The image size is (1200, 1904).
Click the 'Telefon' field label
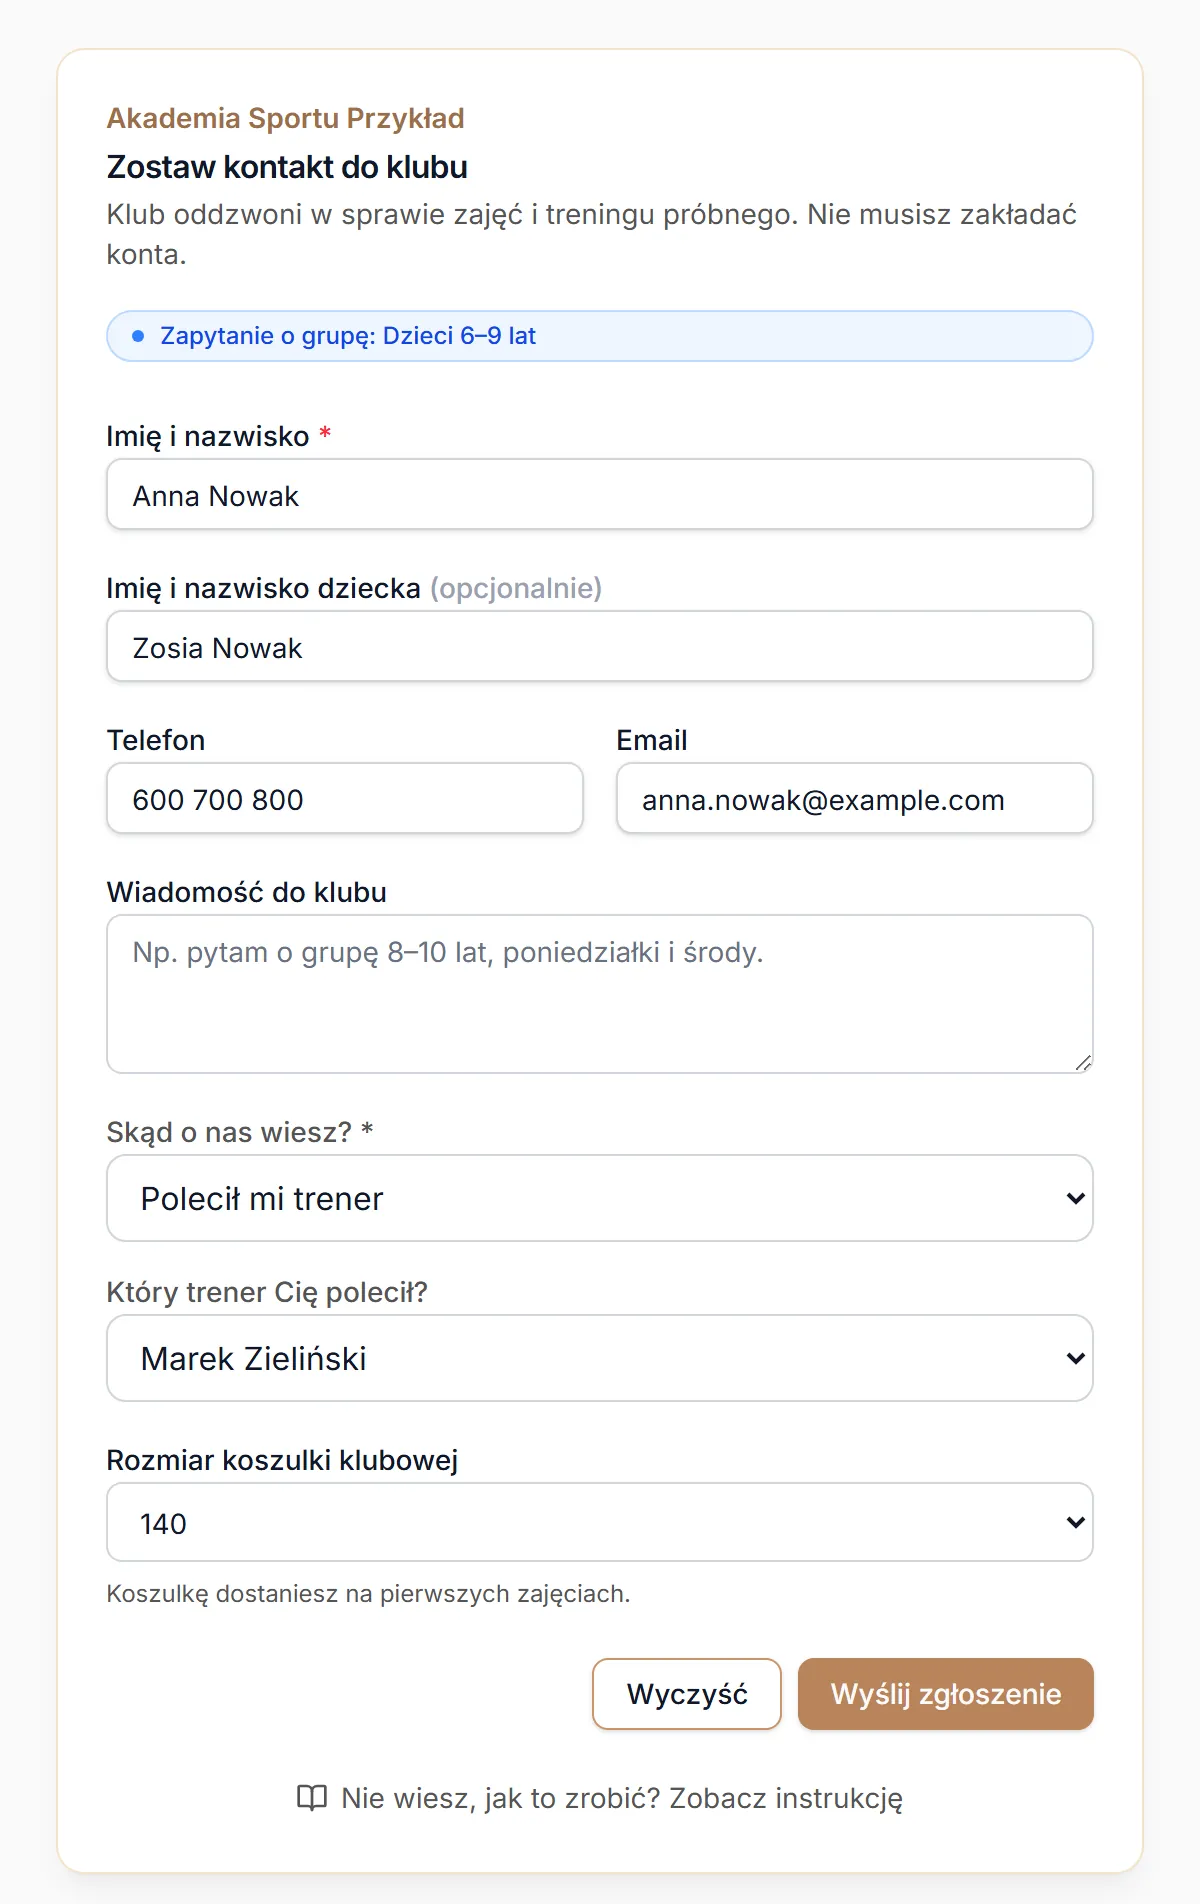(x=156, y=740)
